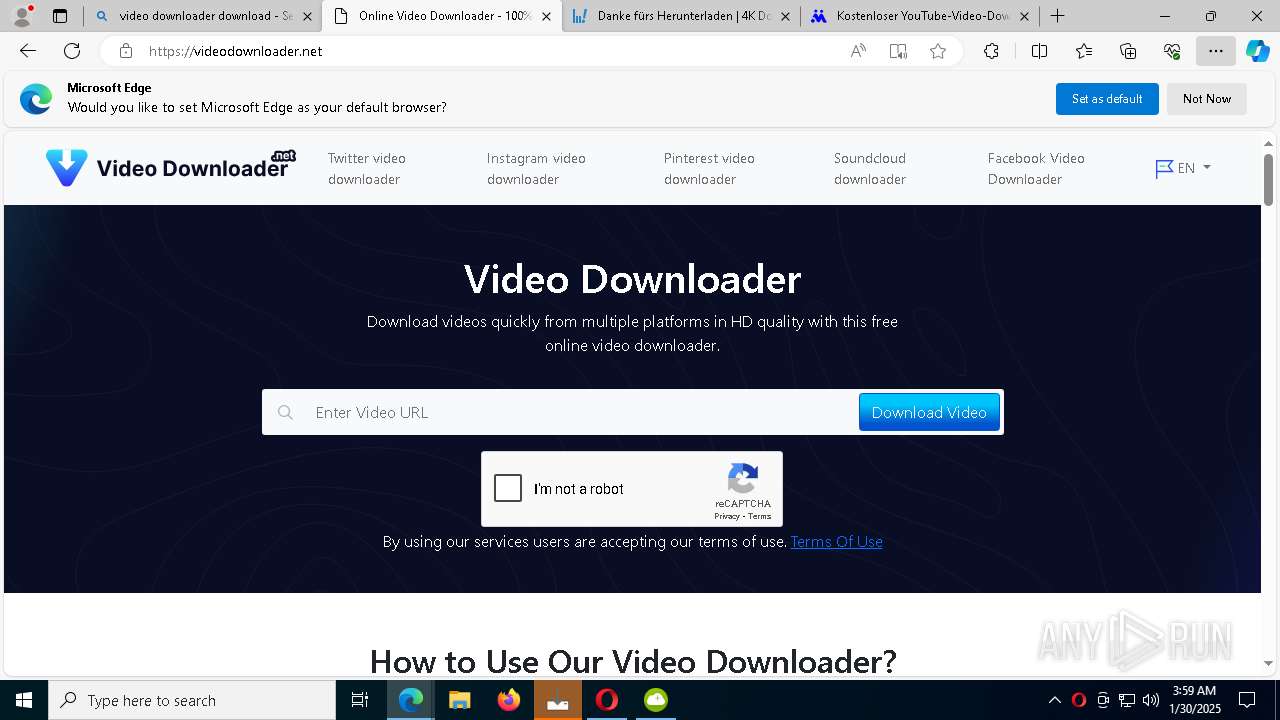Launch Opera from taskbar
This screenshot has width=1280, height=720.
(x=607, y=700)
